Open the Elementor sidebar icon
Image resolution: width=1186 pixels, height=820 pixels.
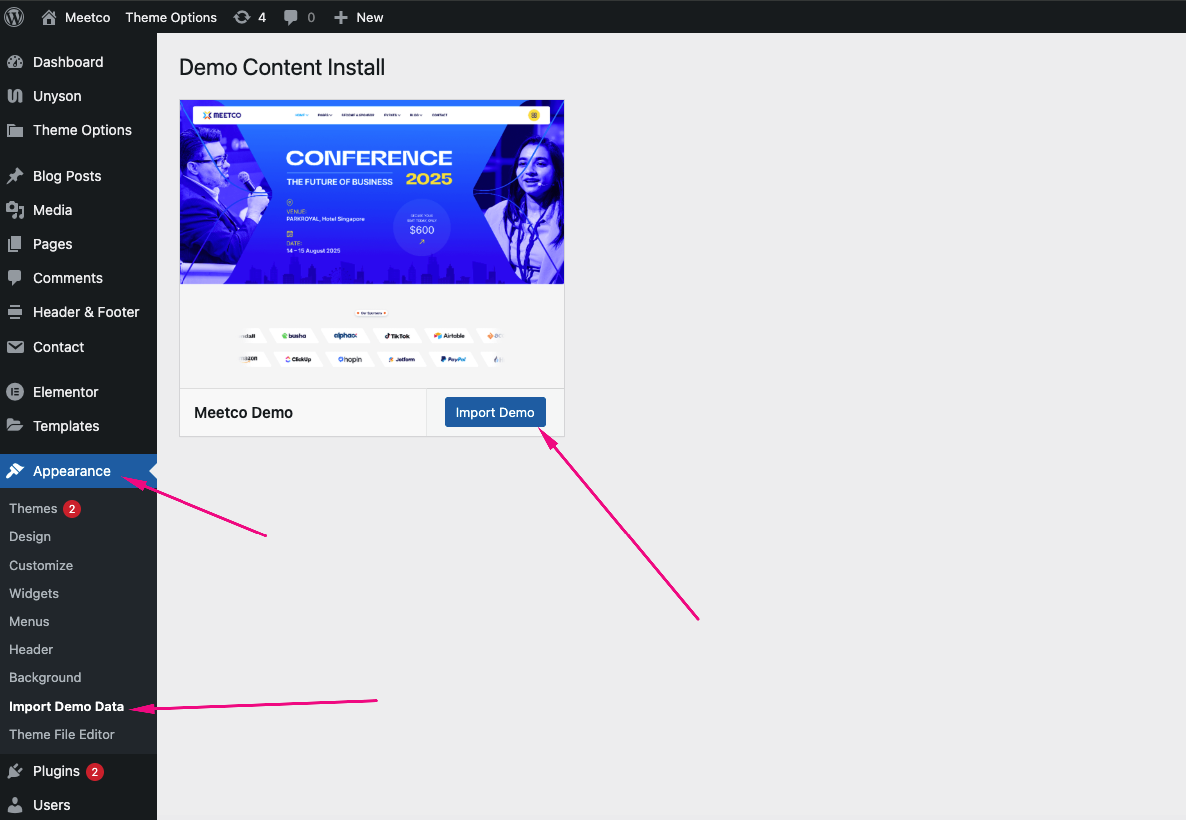pyautogui.click(x=15, y=392)
